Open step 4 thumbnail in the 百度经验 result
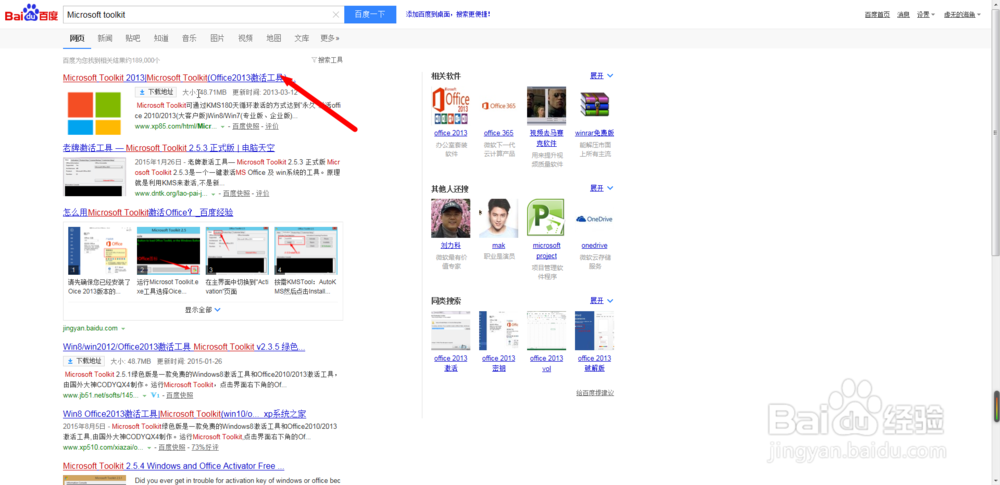 [x=305, y=251]
